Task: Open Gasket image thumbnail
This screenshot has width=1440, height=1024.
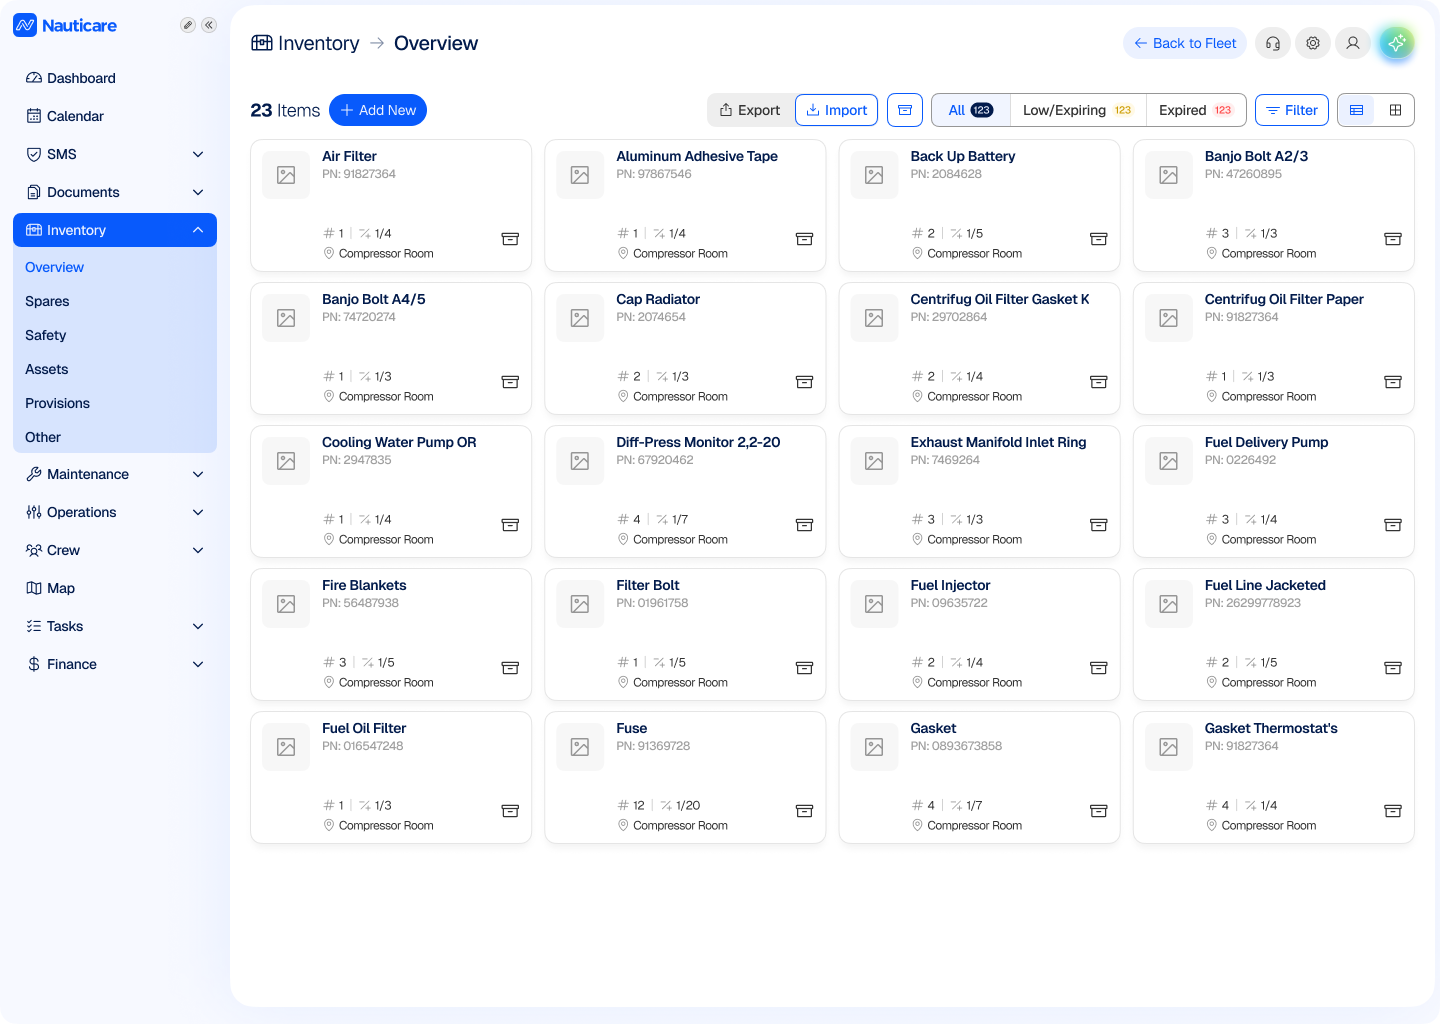Action: point(874,747)
